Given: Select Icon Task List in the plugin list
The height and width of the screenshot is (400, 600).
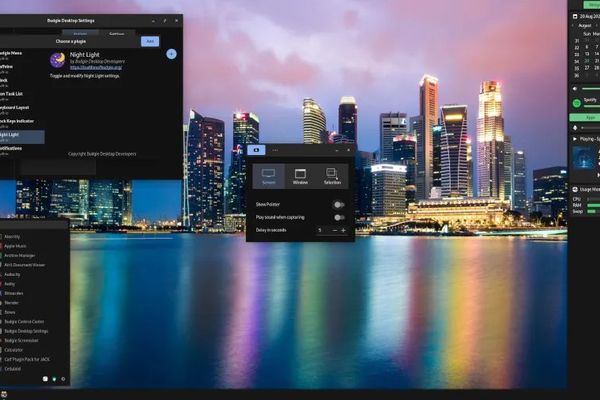Looking at the screenshot, I should (x=21, y=96).
